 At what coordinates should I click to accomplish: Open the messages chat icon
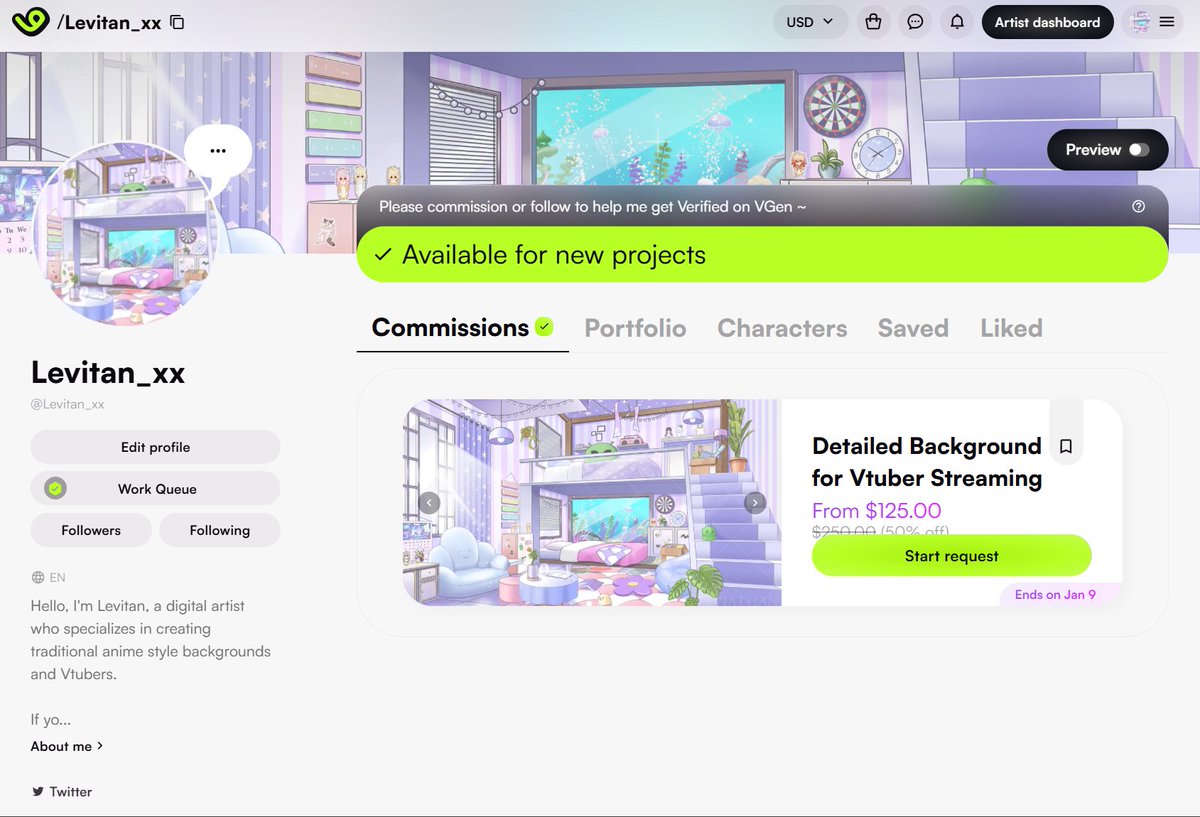(915, 22)
